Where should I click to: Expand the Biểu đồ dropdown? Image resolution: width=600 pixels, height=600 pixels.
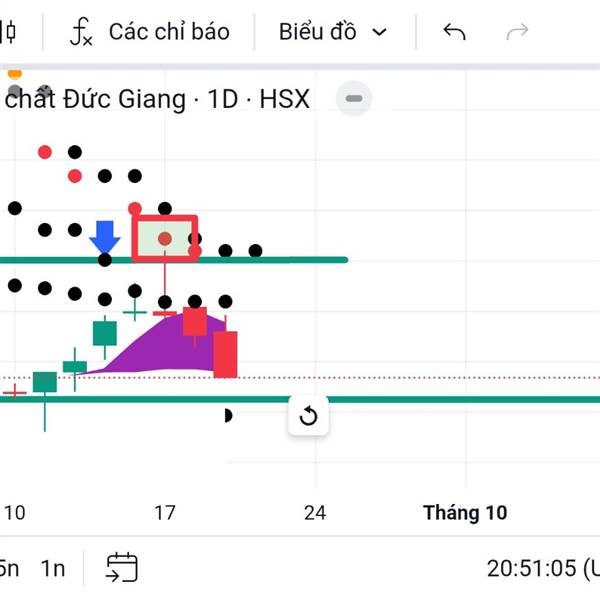click(x=333, y=32)
